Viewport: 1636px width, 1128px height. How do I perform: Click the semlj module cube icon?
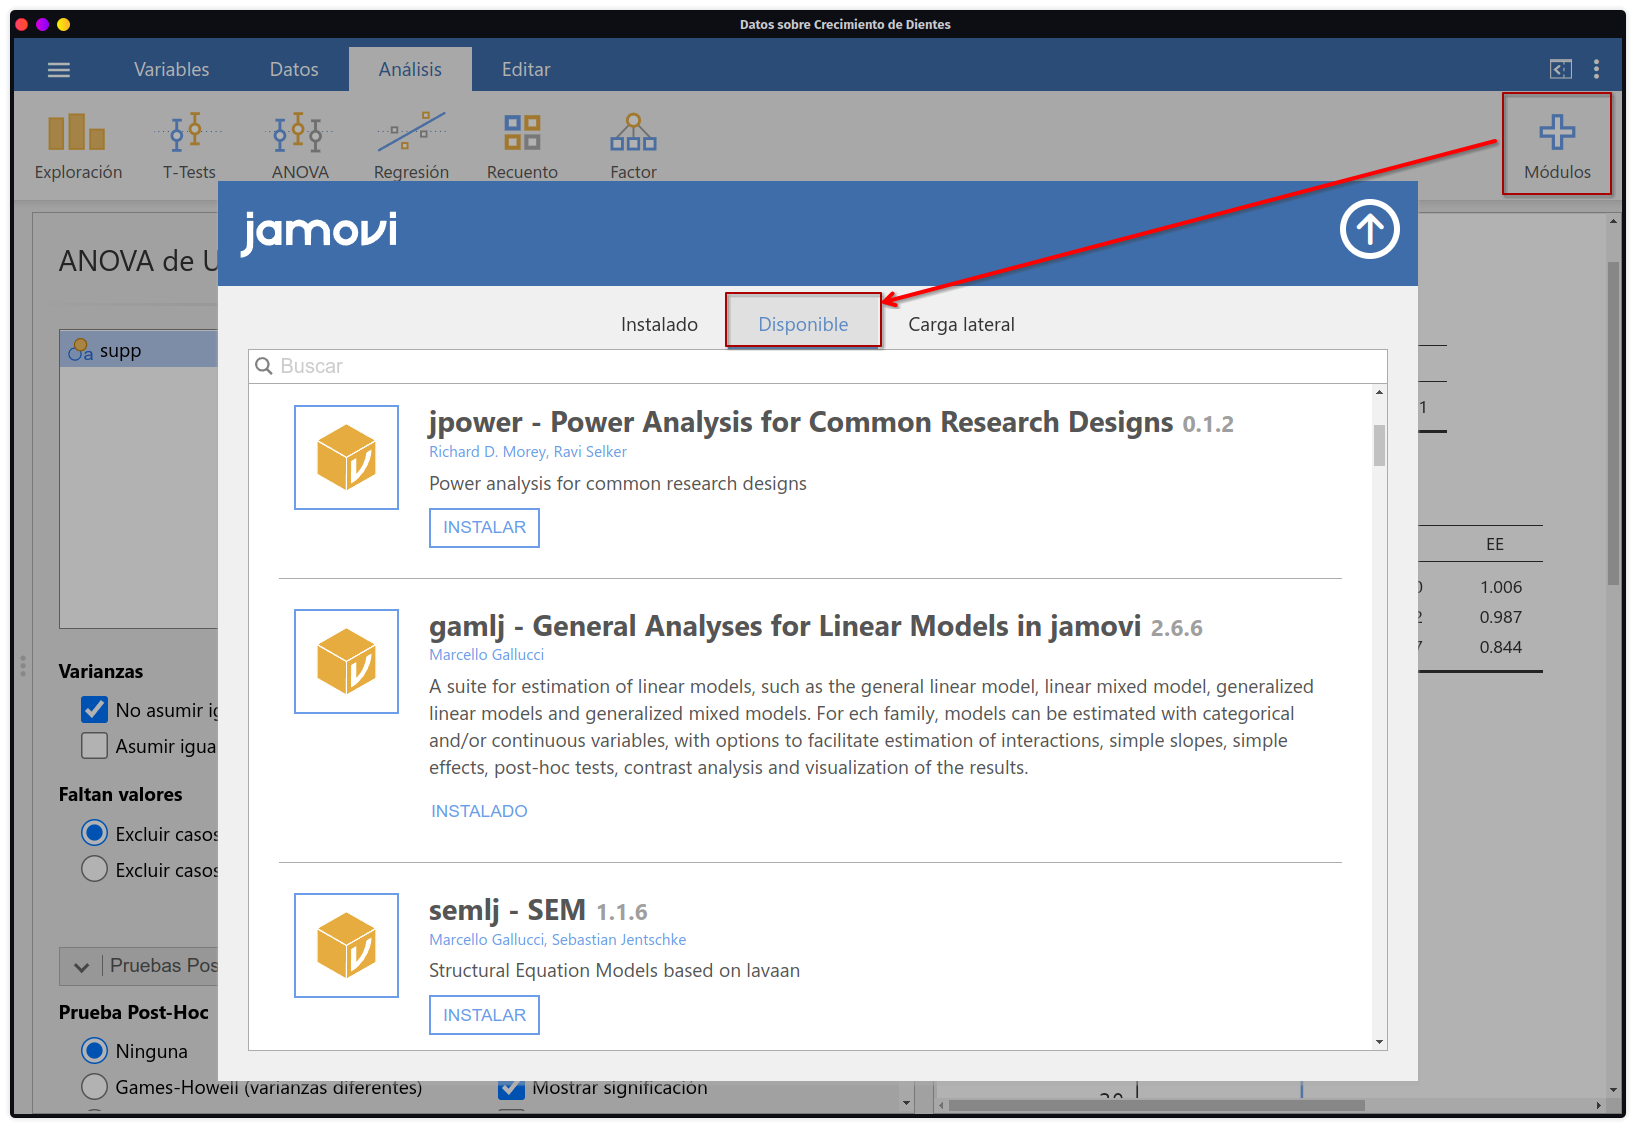346,945
